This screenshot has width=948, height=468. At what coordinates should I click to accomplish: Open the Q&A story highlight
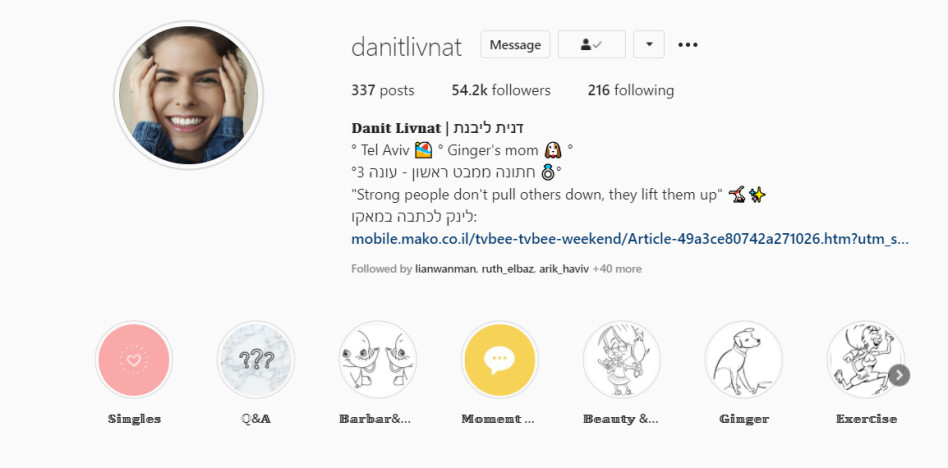256,360
